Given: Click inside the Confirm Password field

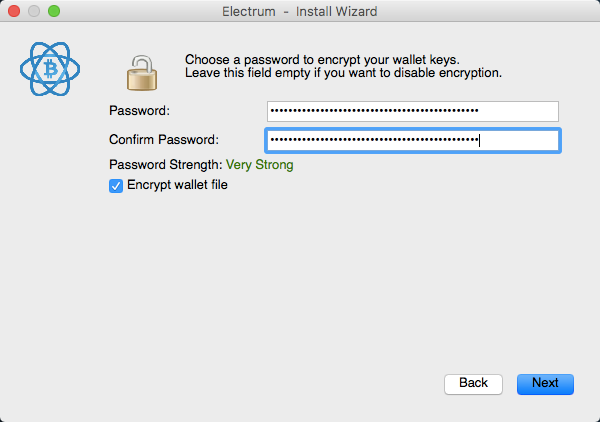Looking at the screenshot, I should pyautogui.click(x=413, y=140).
